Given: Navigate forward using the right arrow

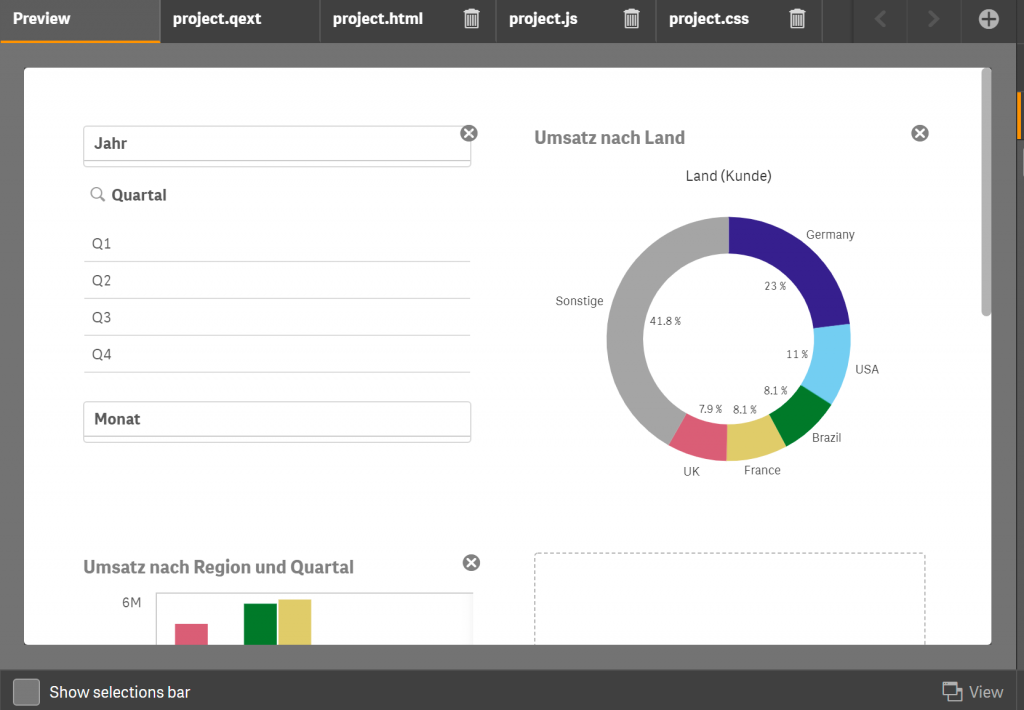Looking at the screenshot, I should [x=931, y=19].
